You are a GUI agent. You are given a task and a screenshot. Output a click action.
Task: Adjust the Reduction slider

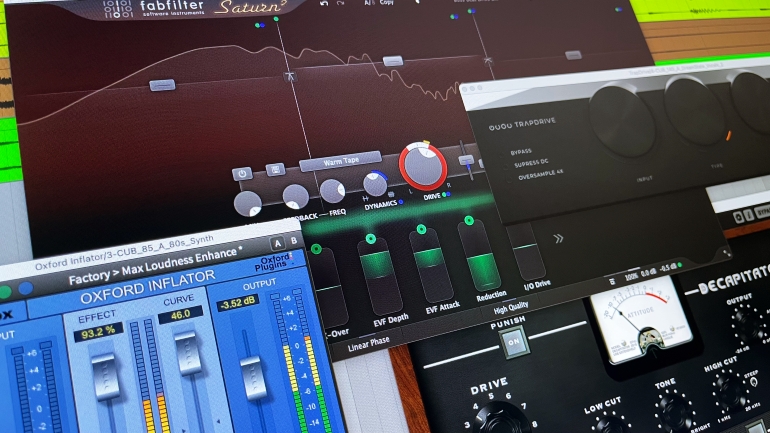point(480,255)
